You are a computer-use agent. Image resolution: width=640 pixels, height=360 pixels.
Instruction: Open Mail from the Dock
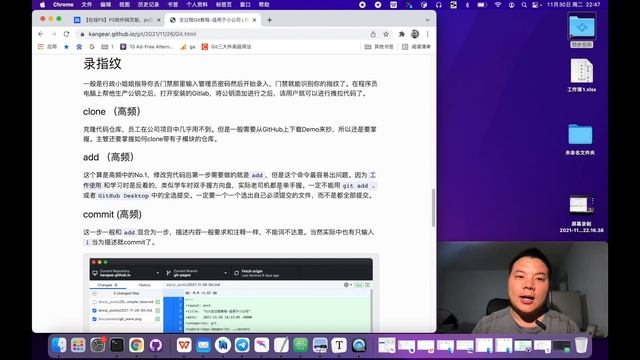pos(203,345)
